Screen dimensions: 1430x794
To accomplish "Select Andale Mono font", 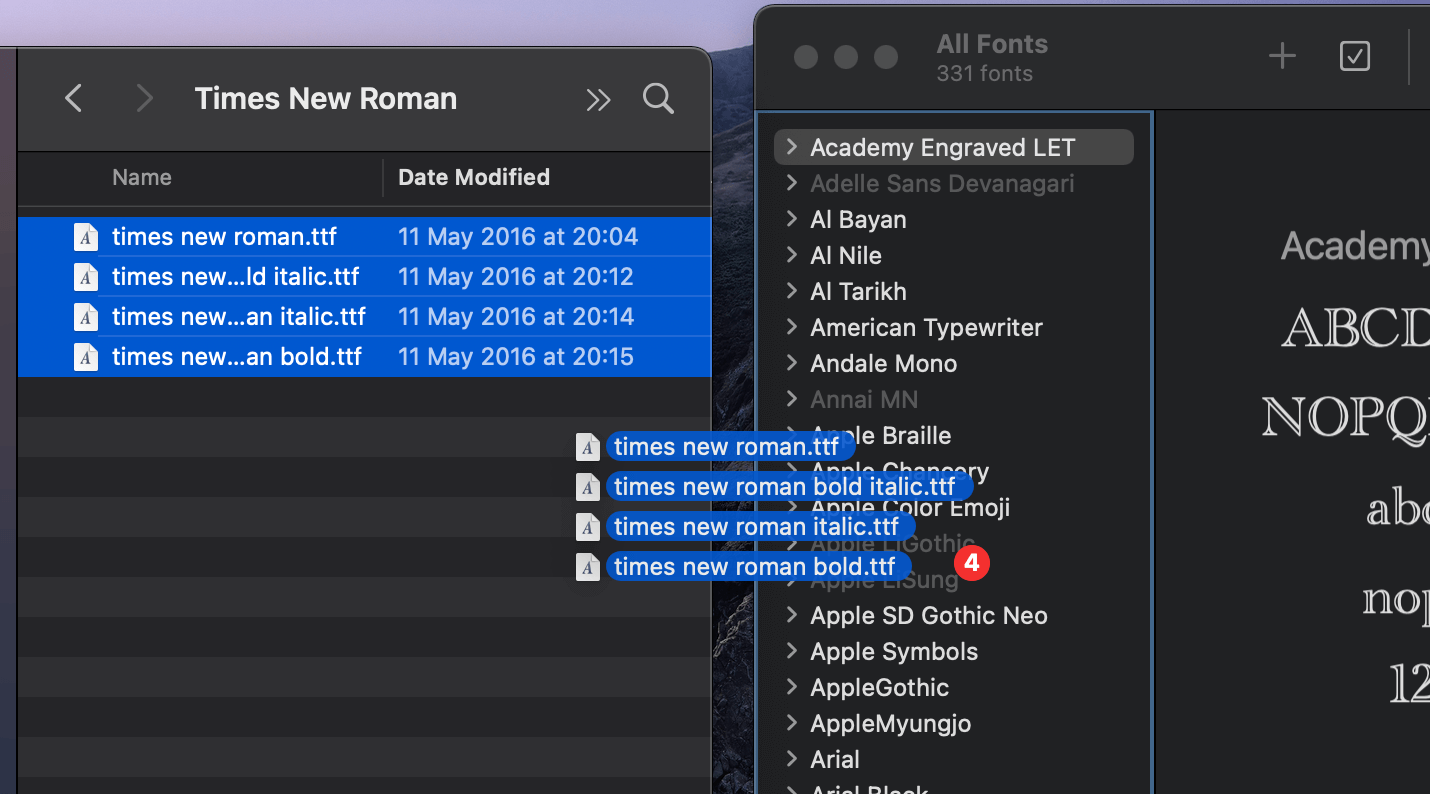I will click(884, 363).
